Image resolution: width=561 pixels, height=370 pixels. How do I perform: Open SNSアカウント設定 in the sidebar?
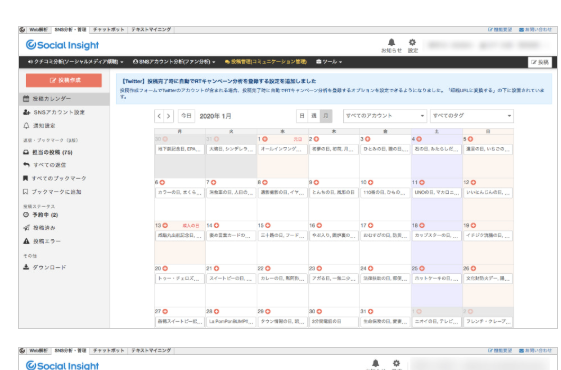tap(54, 112)
